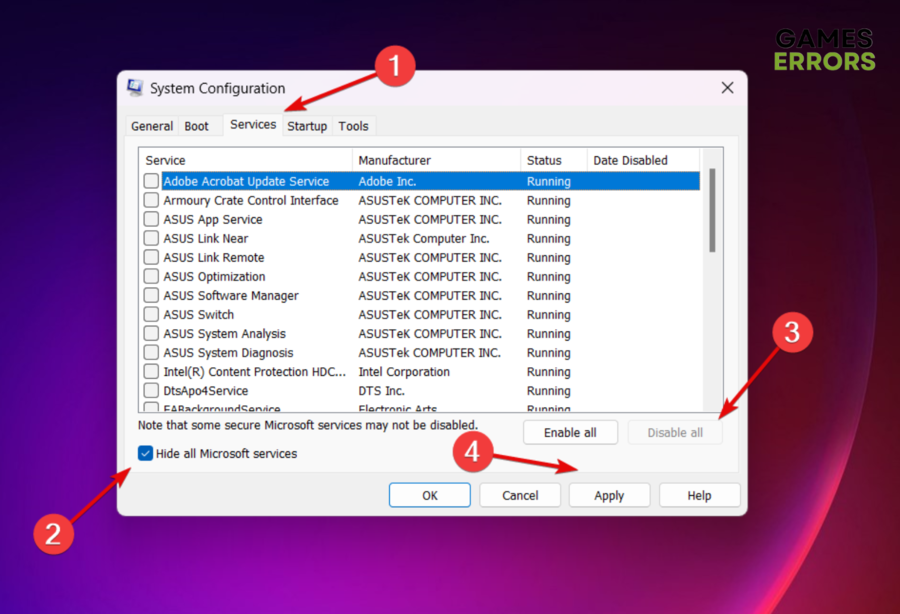This screenshot has width=900, height=614.
Task: Sort by the Manufacturer column header
Action: (436, 160)
